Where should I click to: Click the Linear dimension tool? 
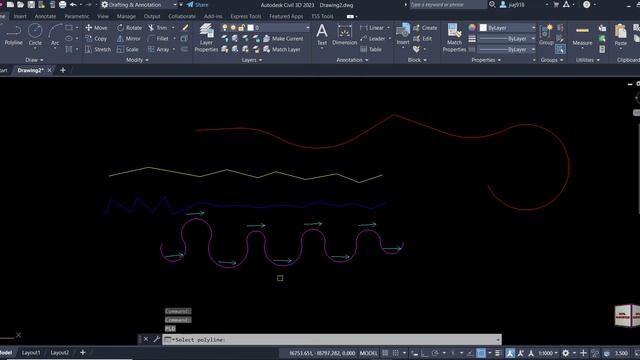372,28
